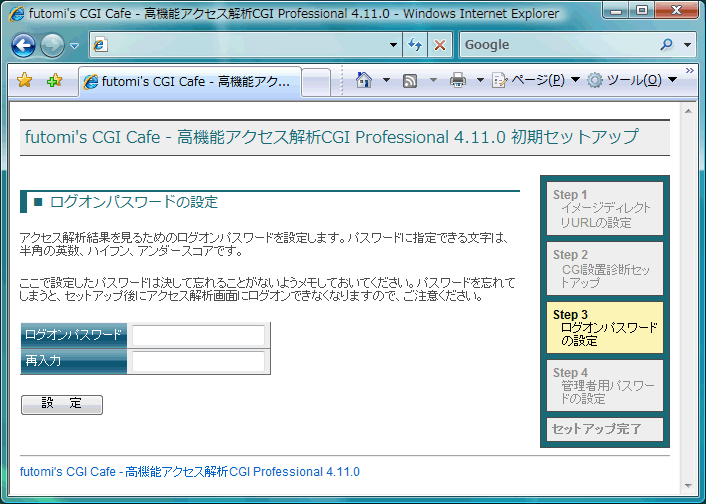Click the Forward navigation arrow
The image size is (706, 504).
tap(52, 45)
